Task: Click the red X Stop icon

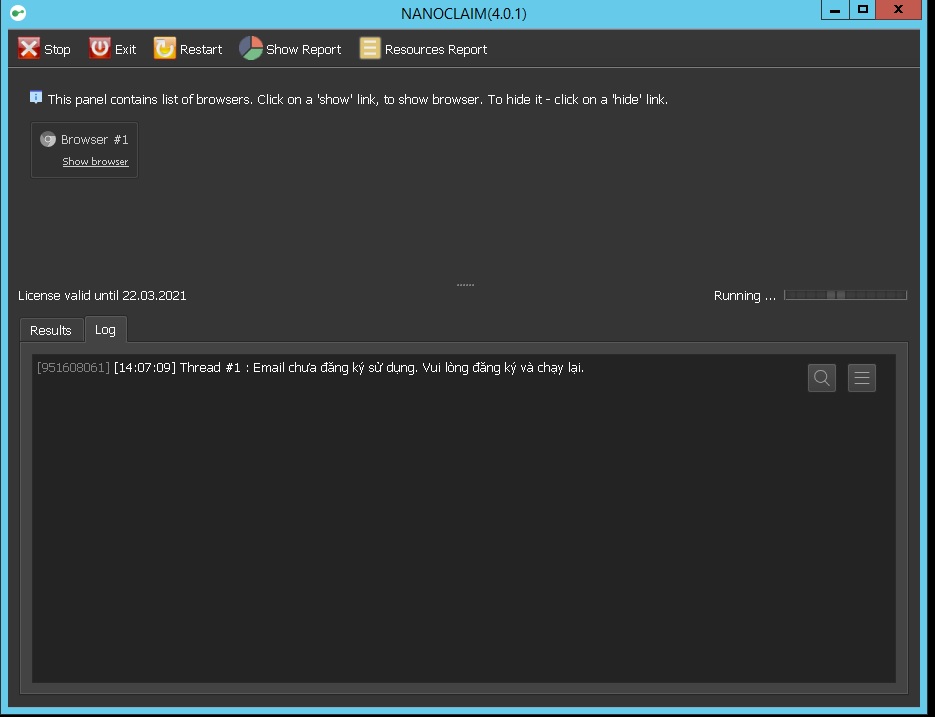Action: pyautogui.click(x=29, y=48)
